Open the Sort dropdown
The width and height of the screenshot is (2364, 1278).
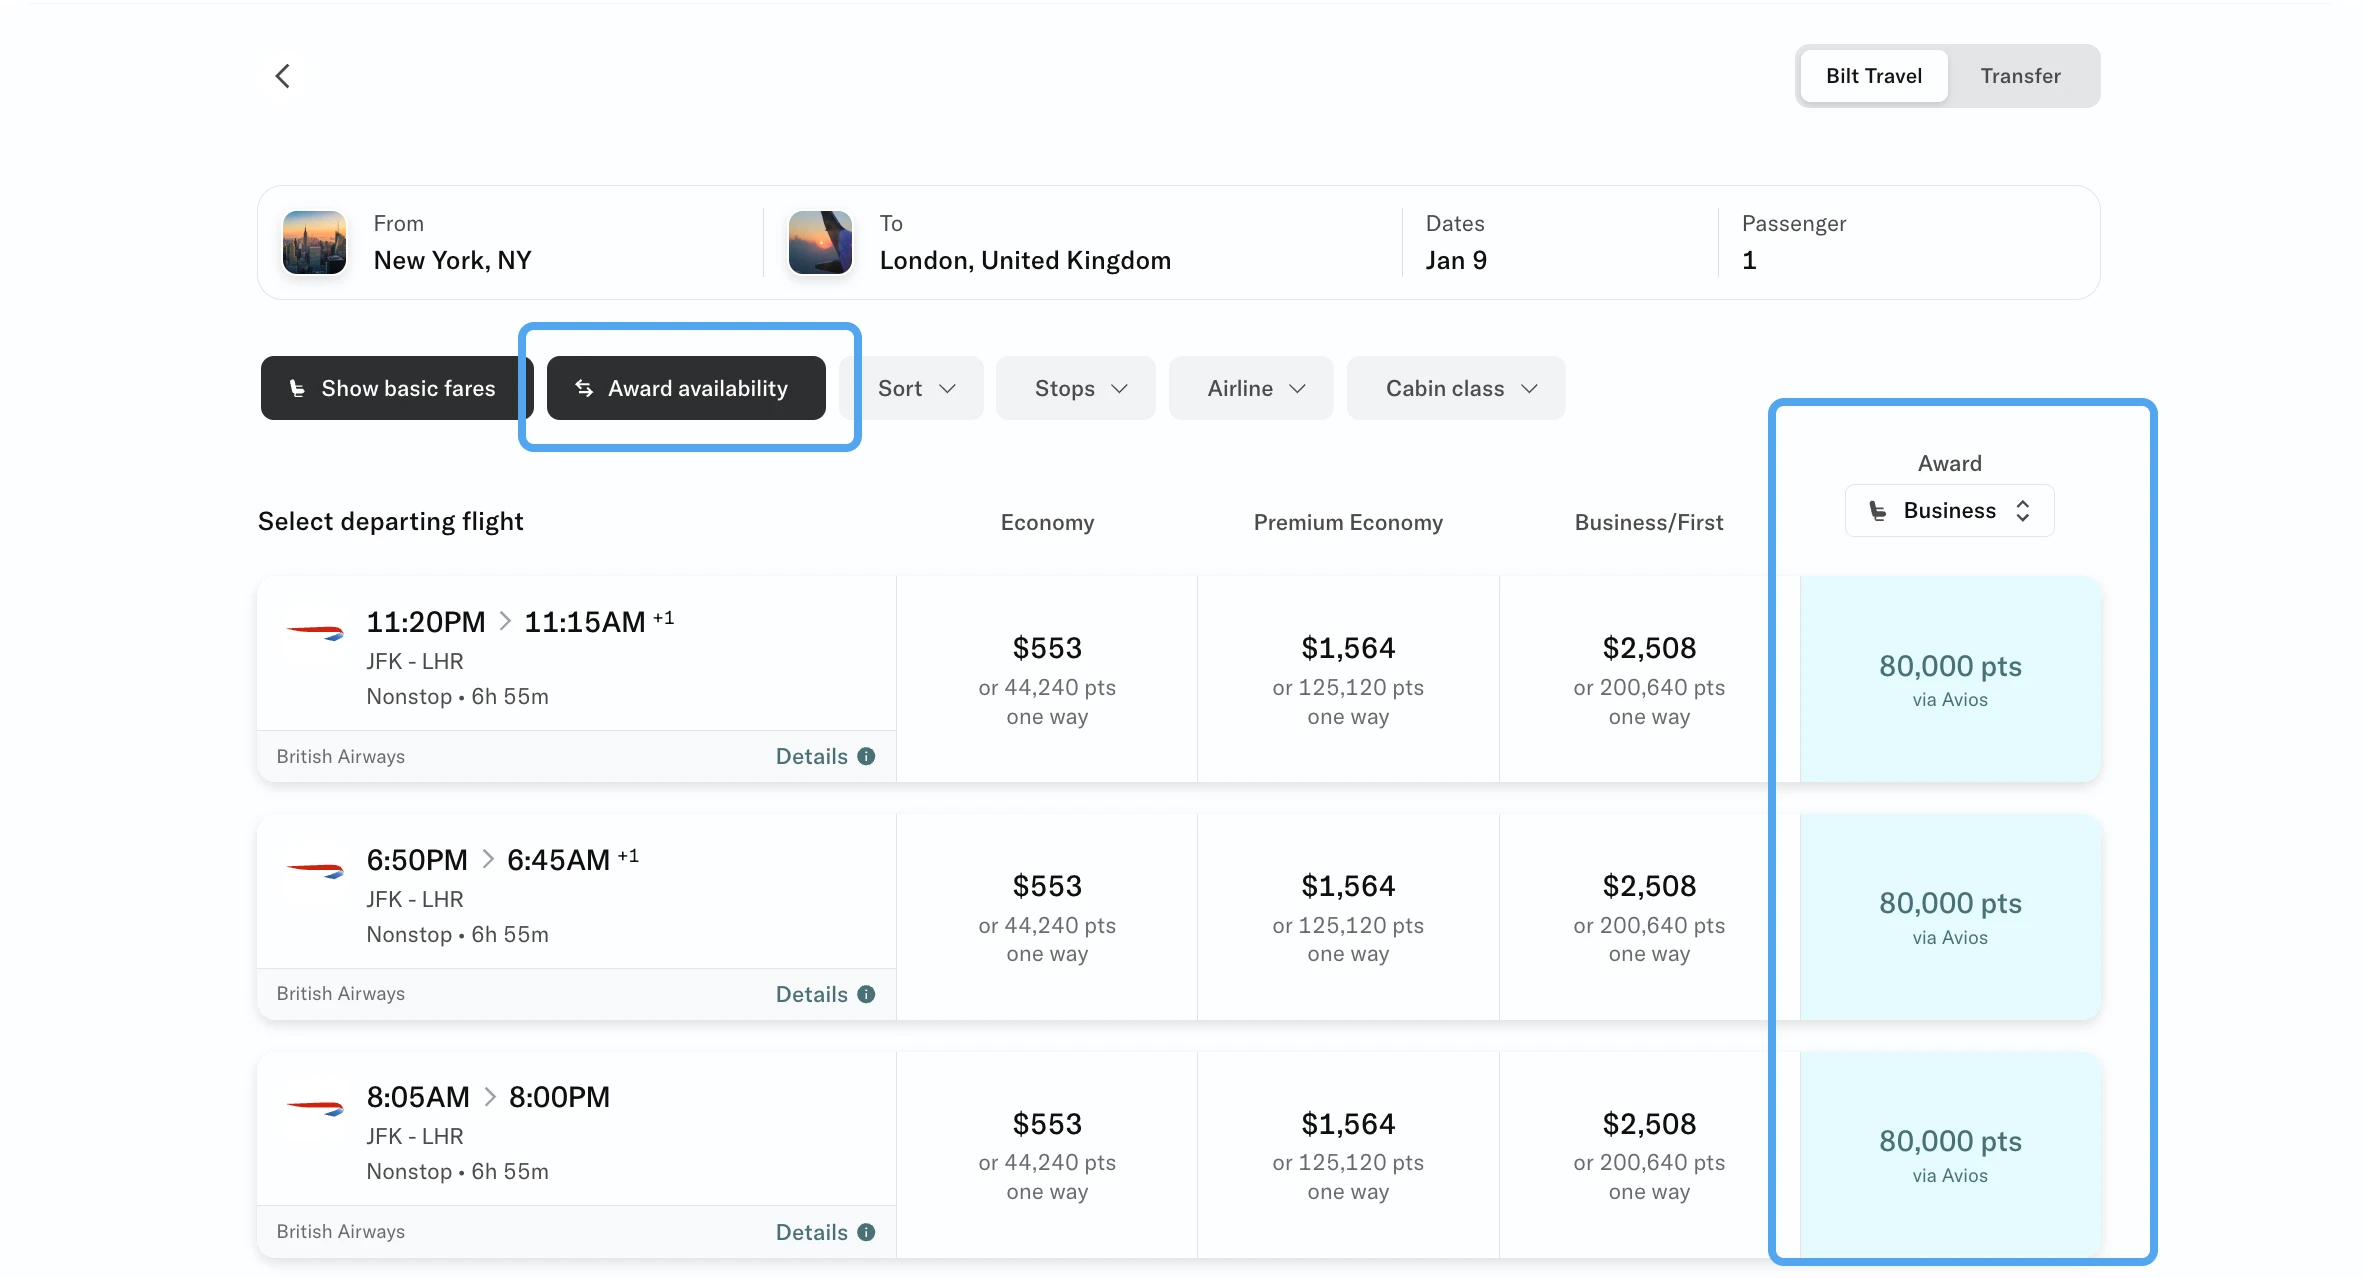click(x=916, y=388)
